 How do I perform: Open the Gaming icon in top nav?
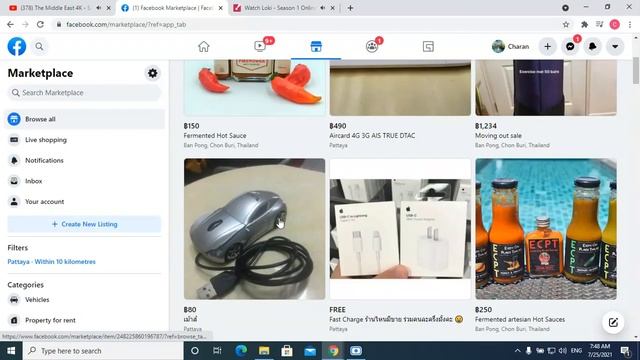[428, 47]
